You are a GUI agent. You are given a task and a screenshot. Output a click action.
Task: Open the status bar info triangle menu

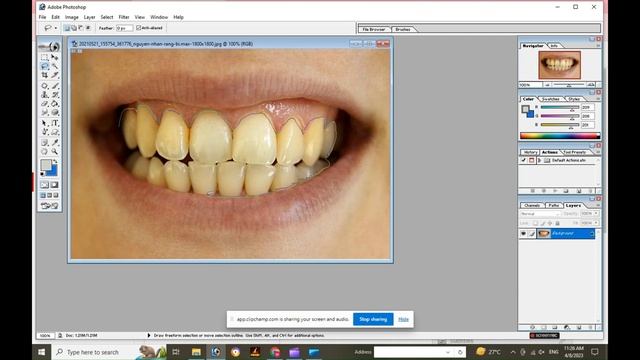[149, 335]
